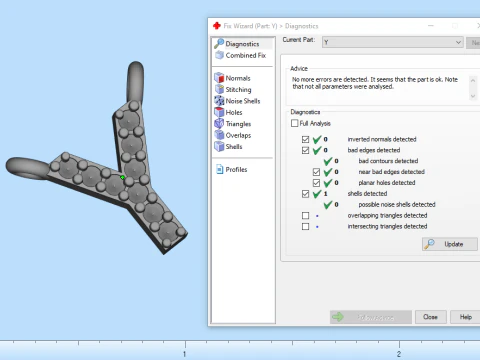480x360 pixels.
Task: Click 'possible noise shells detected' text
Action: [x=397, y=205]
